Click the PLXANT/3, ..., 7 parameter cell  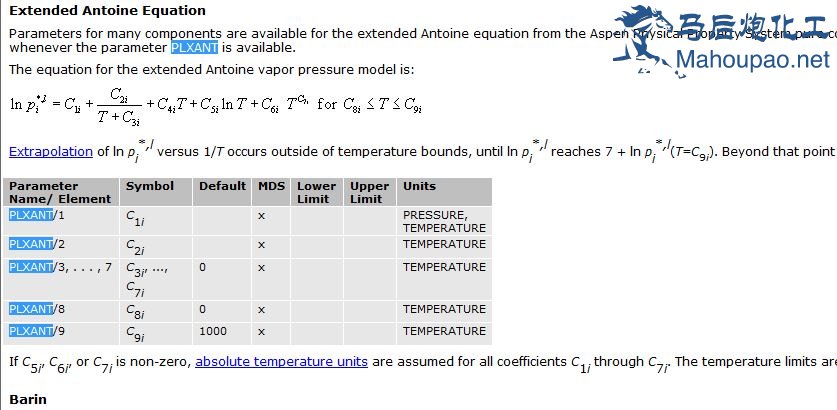[60, 267]
